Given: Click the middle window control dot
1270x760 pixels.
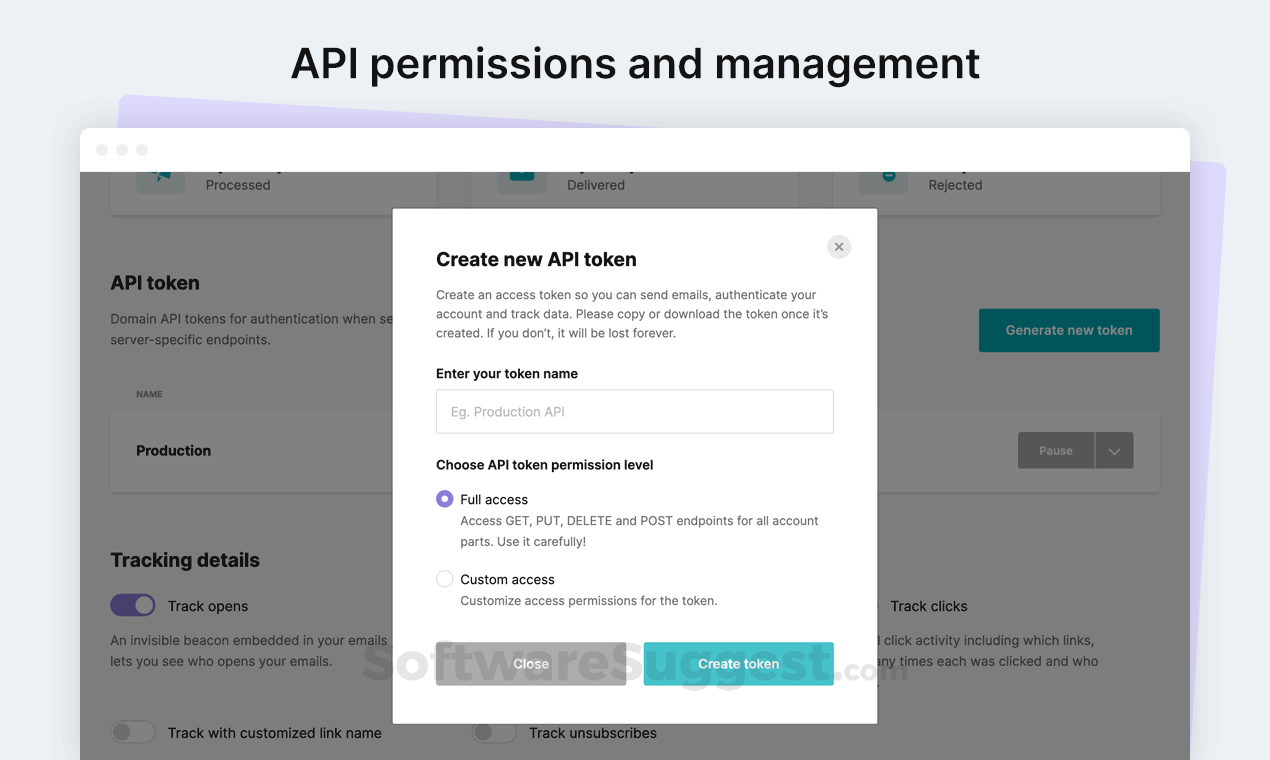Looking at the screenshot, I should [122, 150].
